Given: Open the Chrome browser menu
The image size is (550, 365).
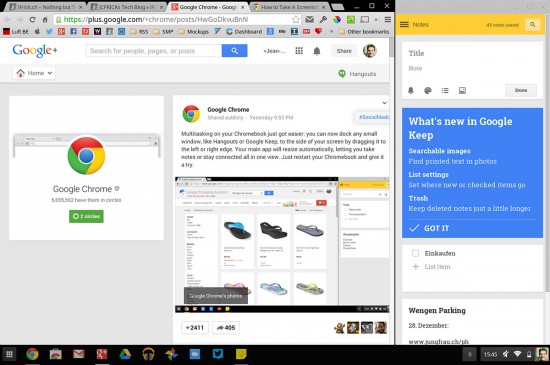Looking at the screenshot, I should pos(388,20).
